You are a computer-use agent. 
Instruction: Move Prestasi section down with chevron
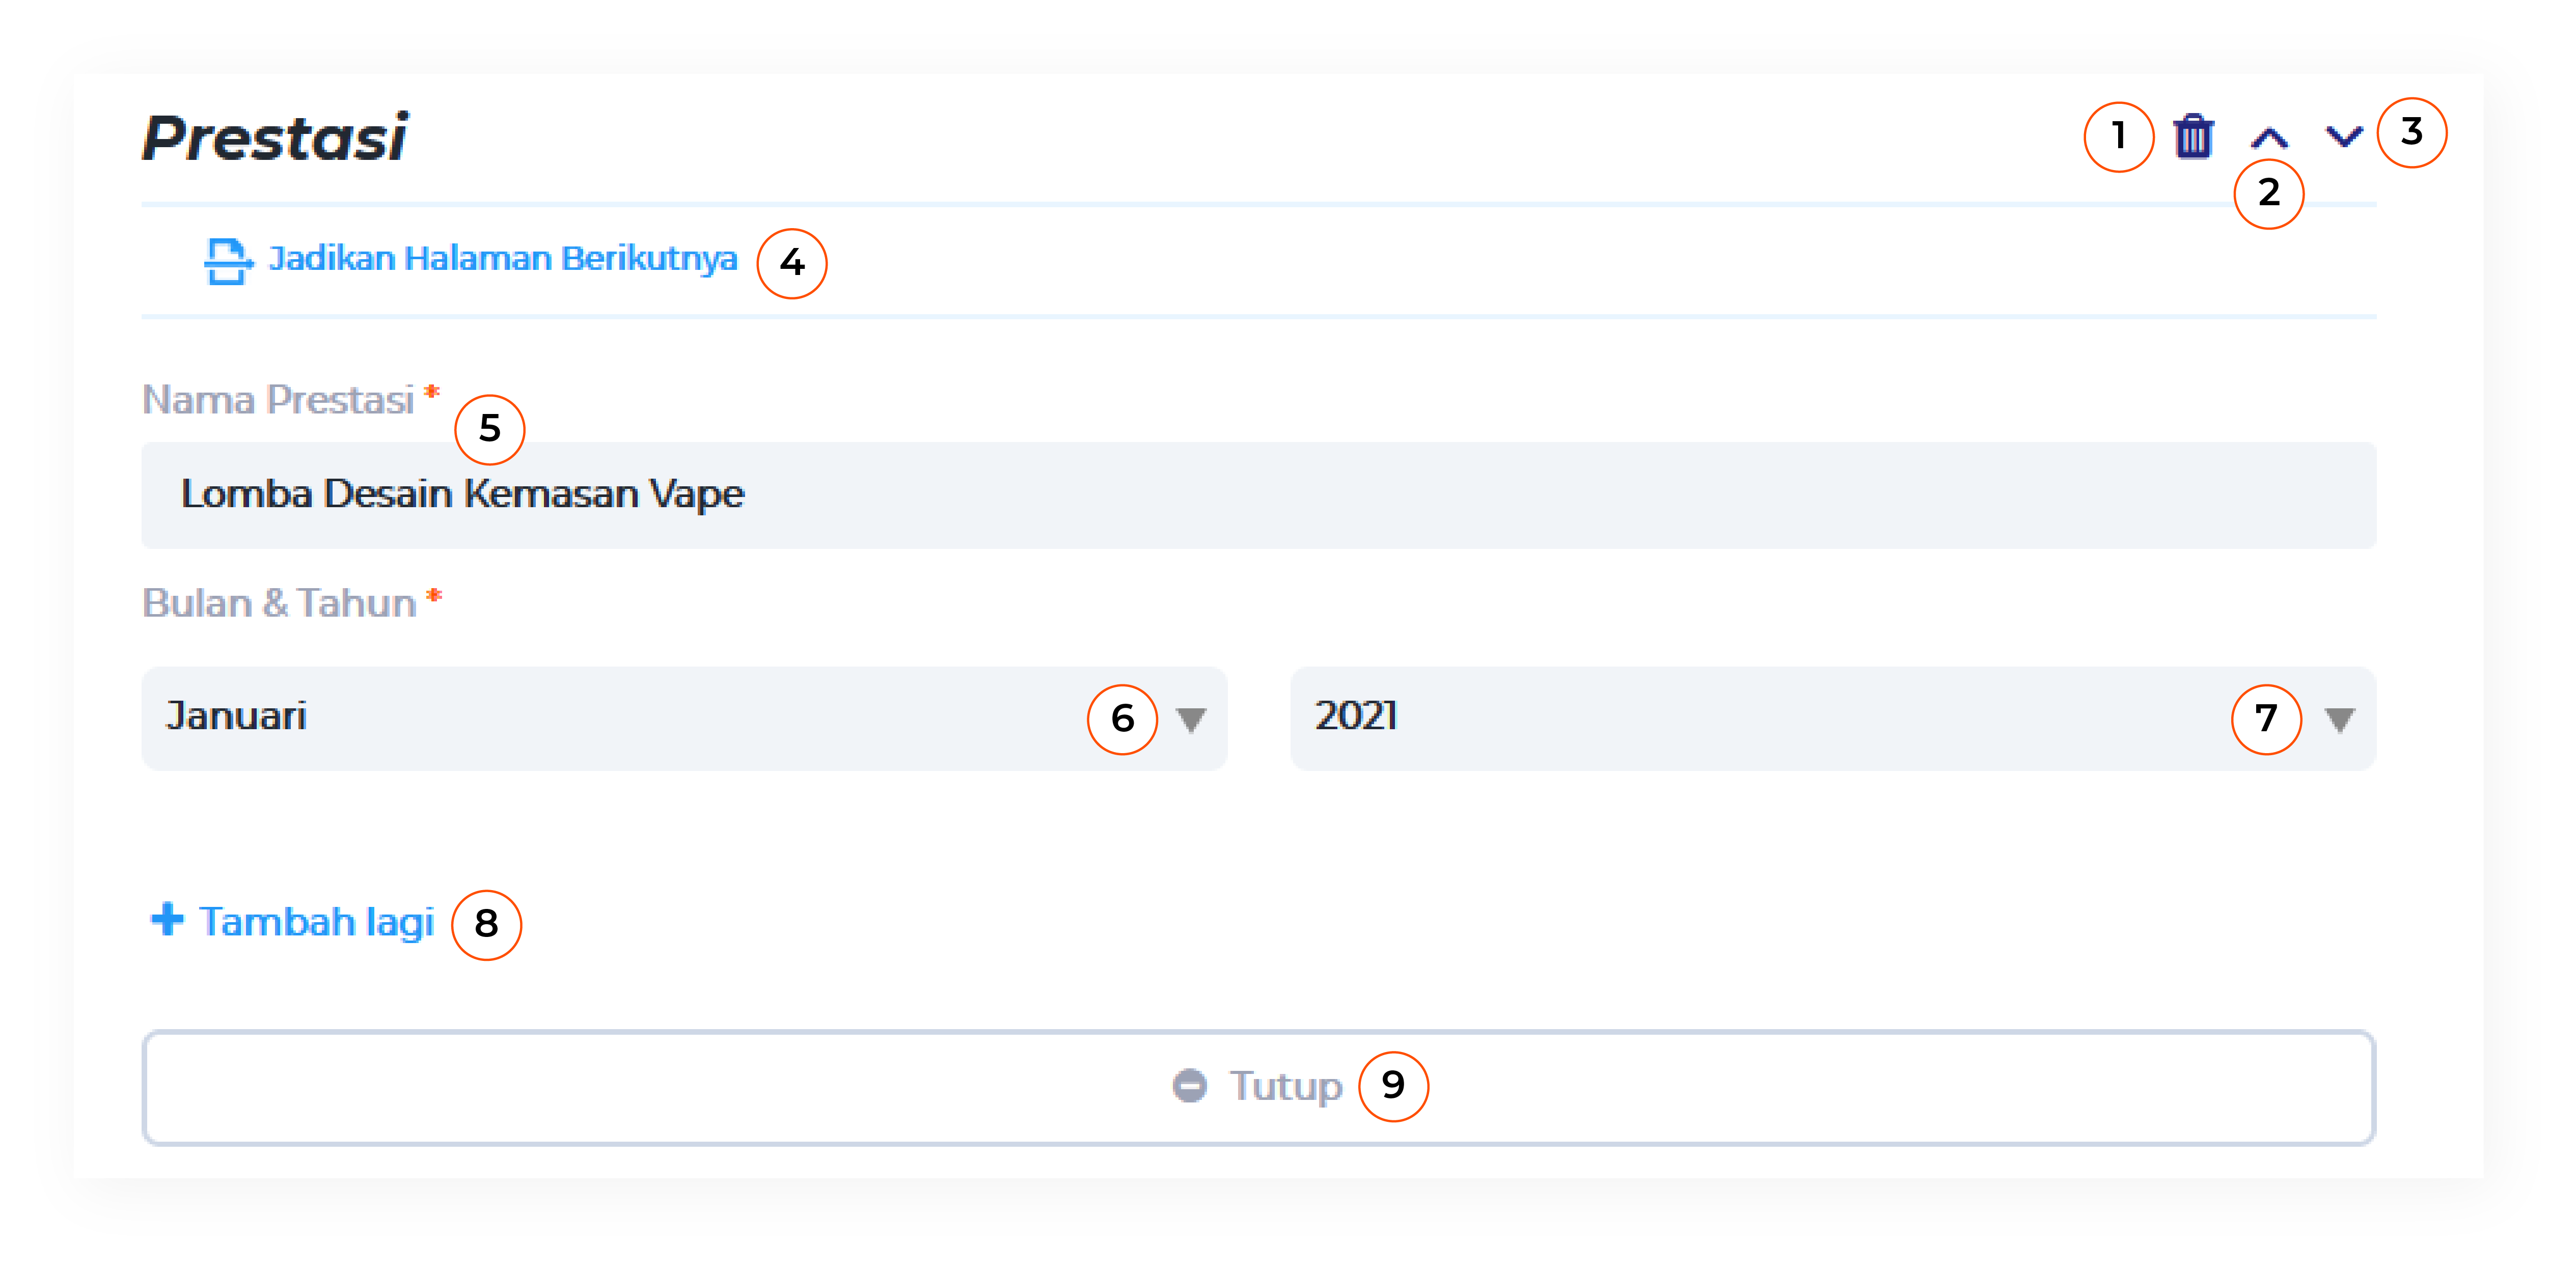tap(2344, 136)
